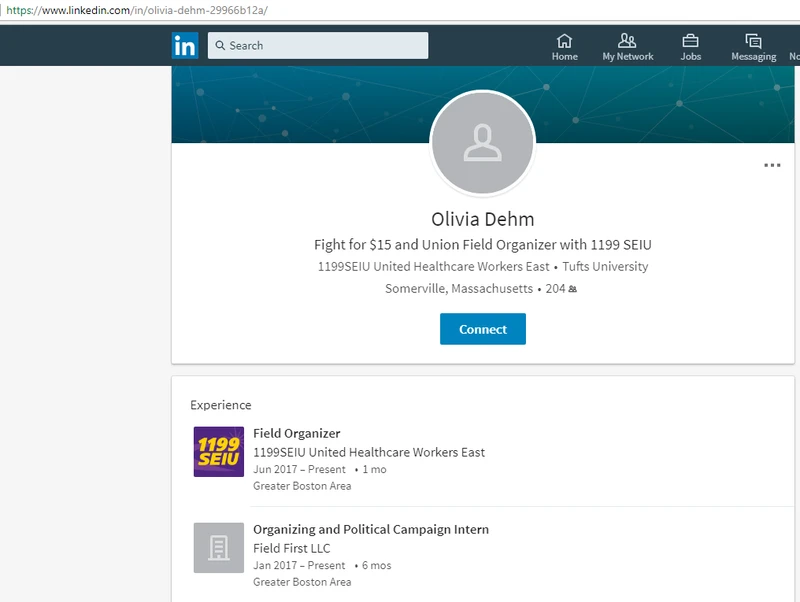Open the three-dot more options menu

point(772,165)
